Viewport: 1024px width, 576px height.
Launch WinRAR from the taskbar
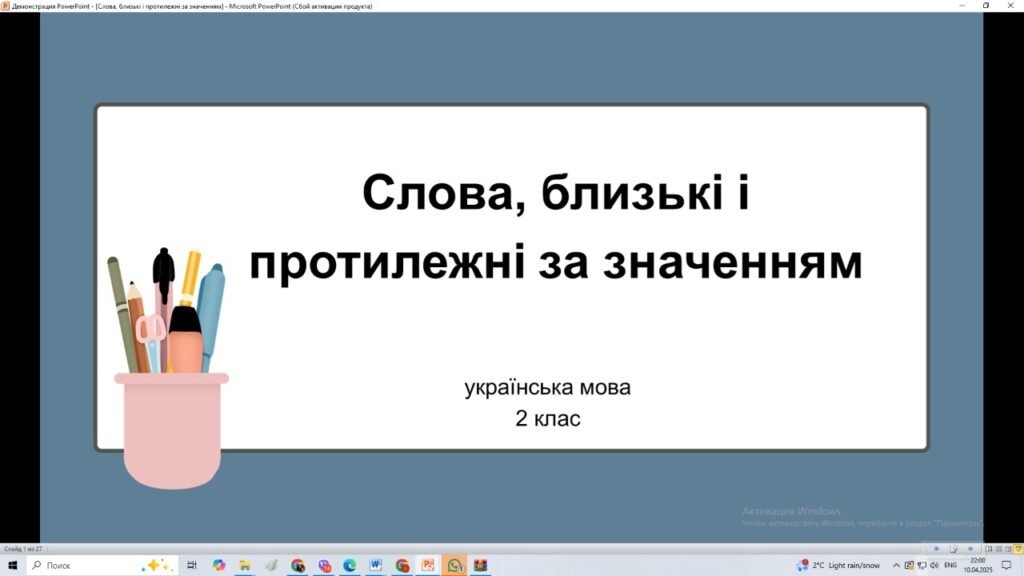(480, 566)
